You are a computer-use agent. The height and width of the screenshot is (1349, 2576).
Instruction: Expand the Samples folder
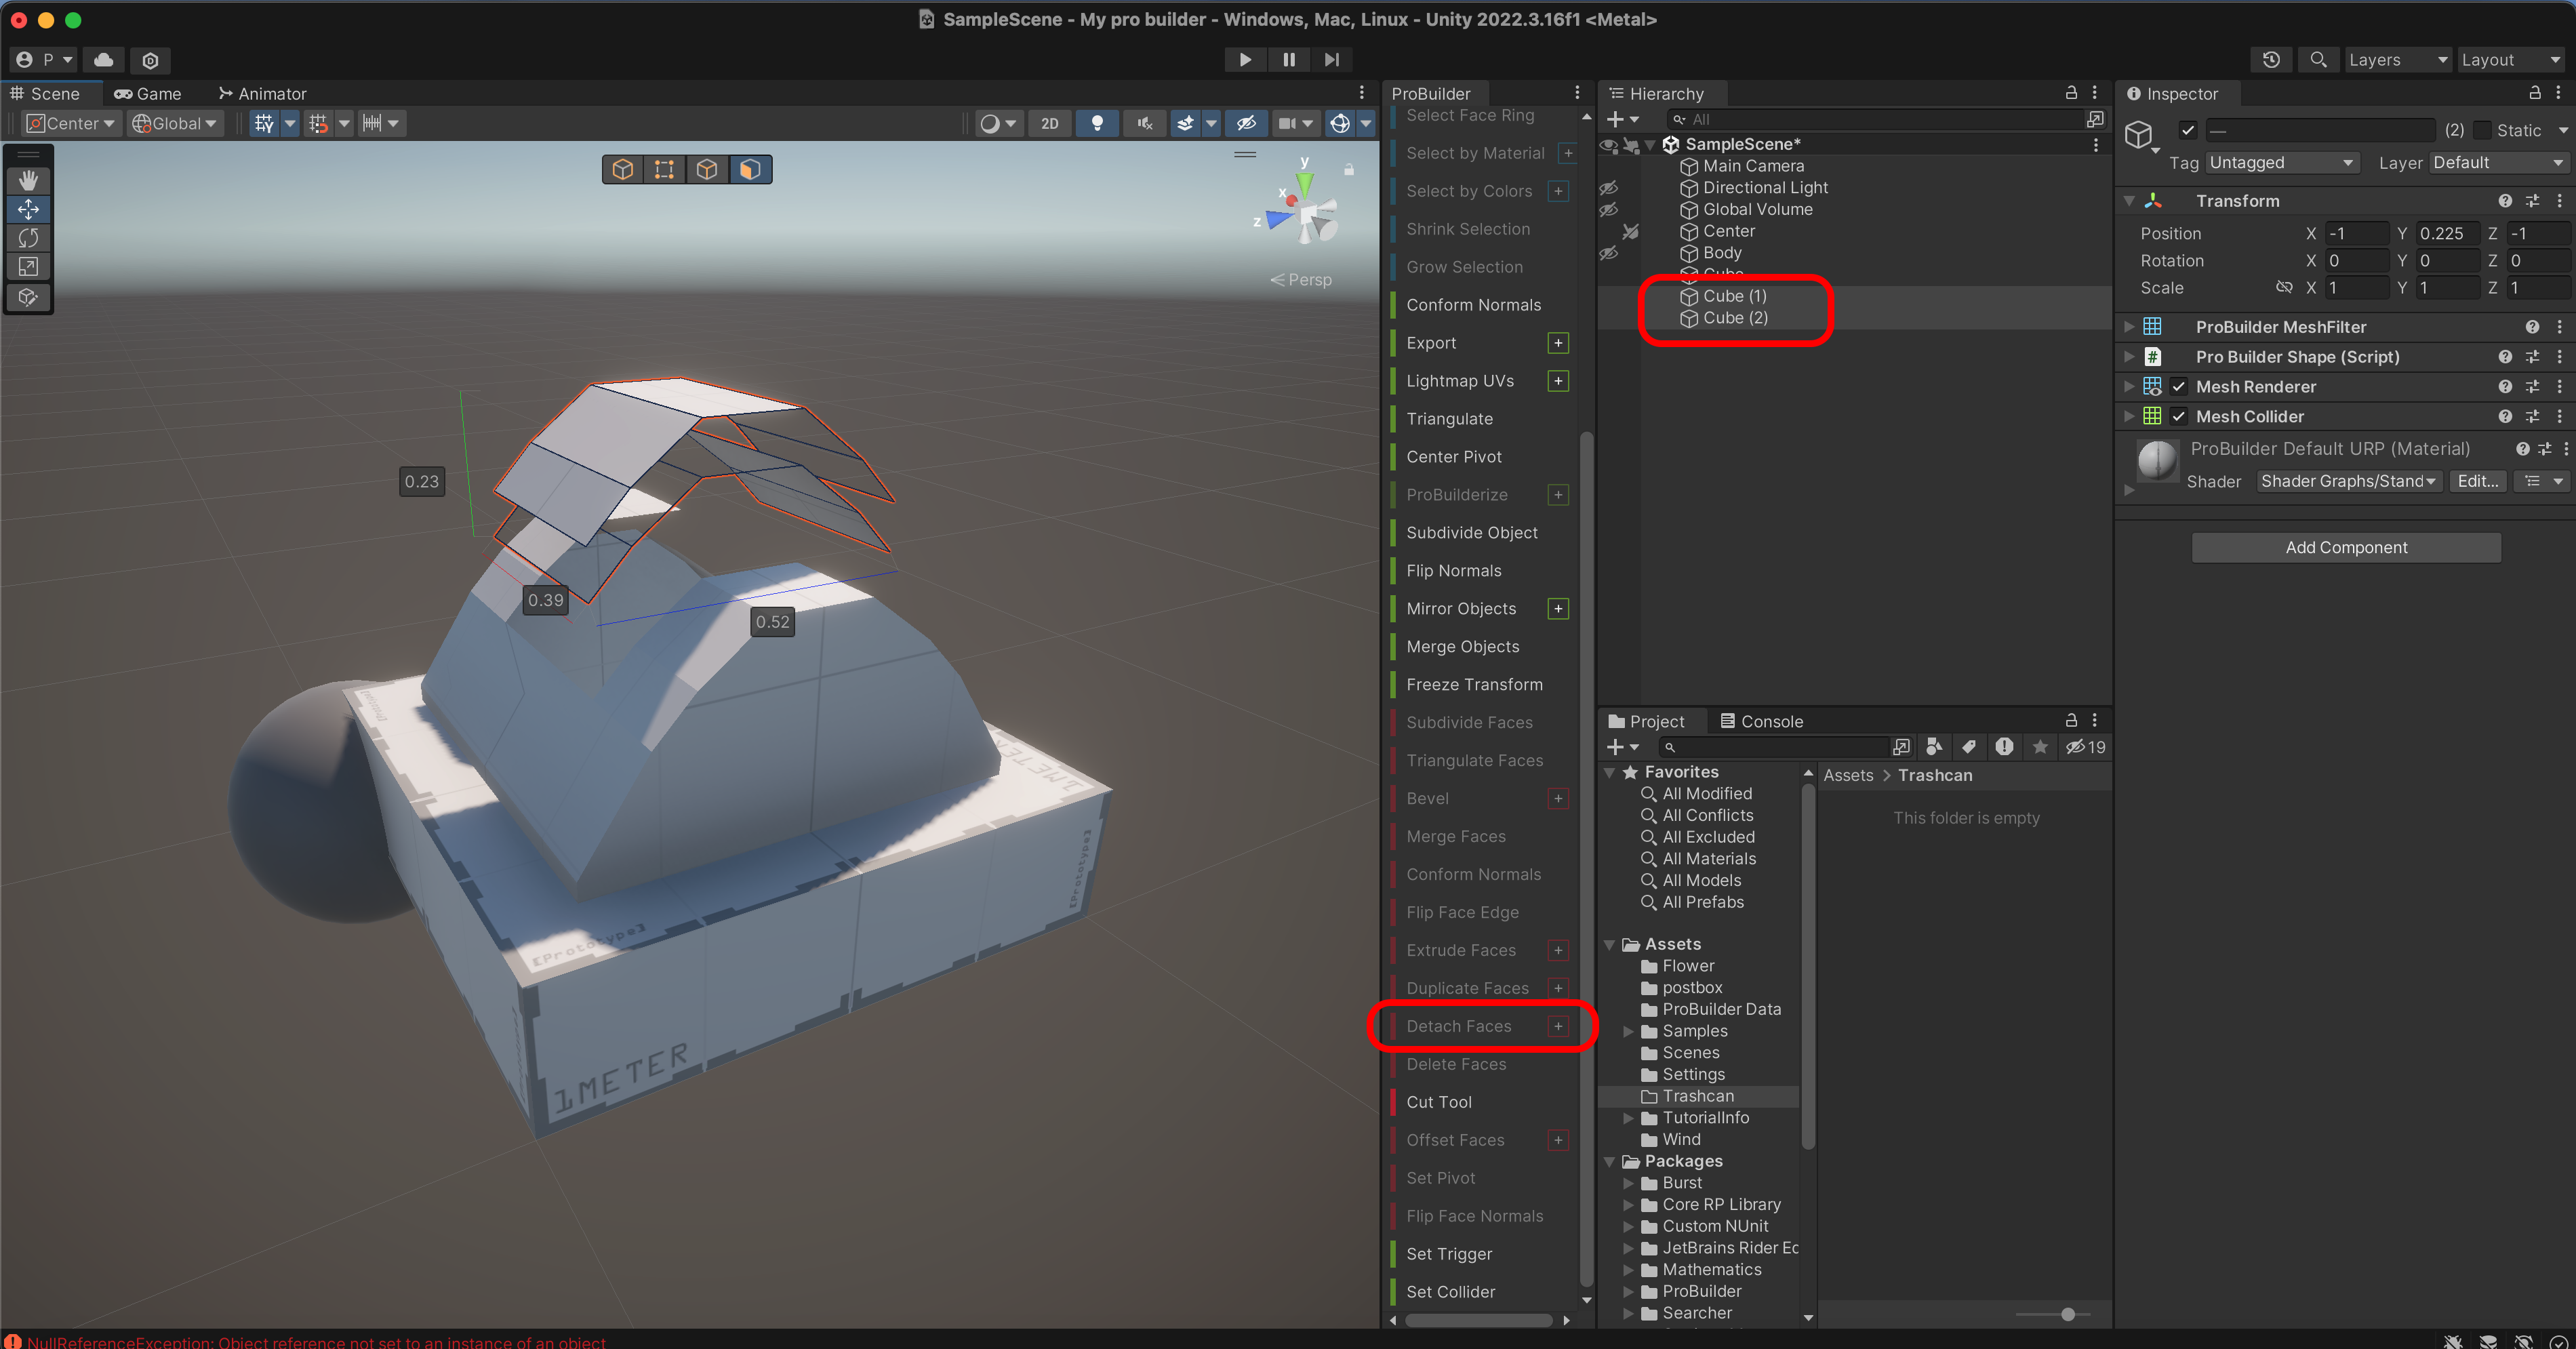click(x=1628, y=1031)
